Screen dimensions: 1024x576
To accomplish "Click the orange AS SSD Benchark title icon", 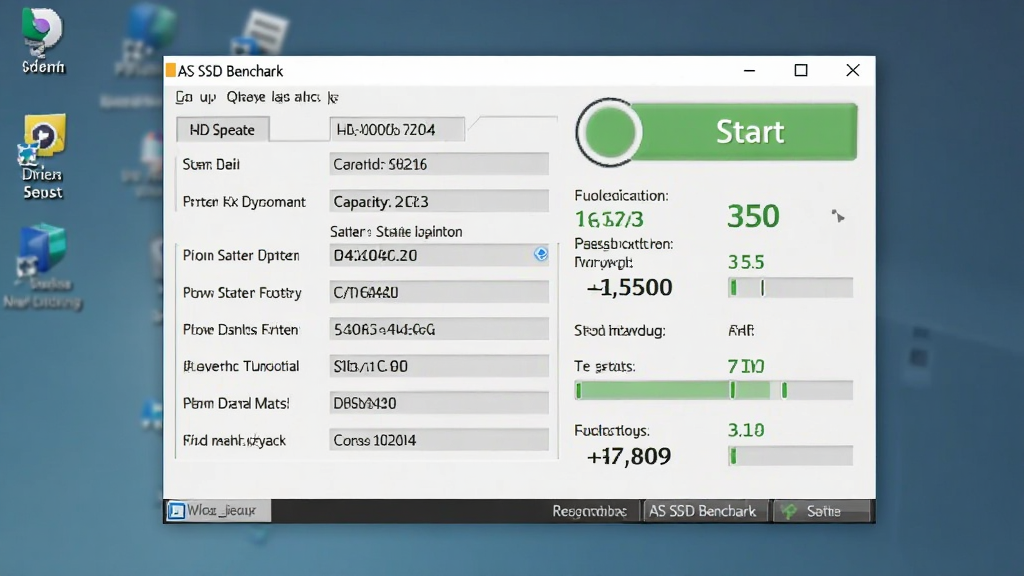I will tap(170, 71).
